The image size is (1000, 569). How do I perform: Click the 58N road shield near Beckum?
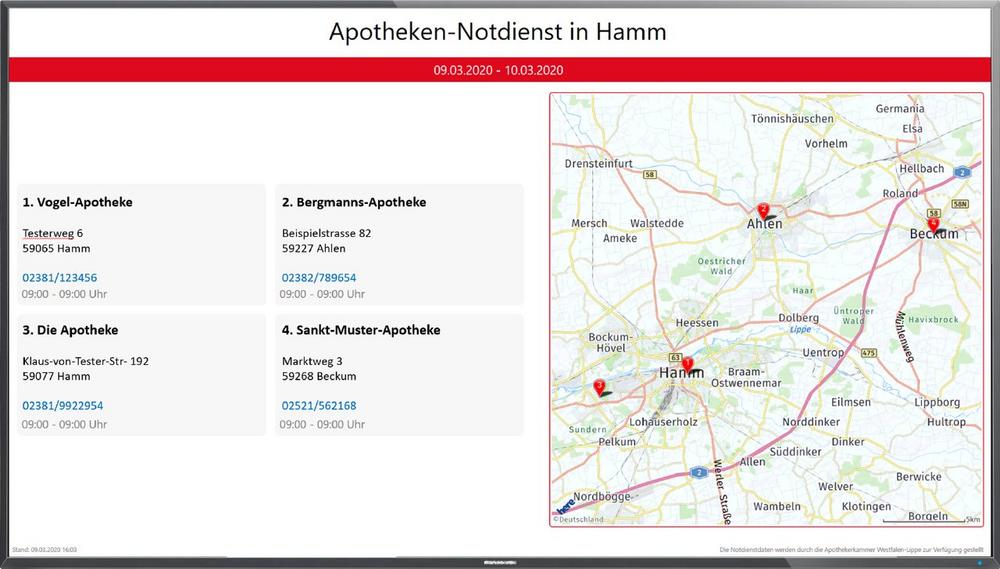[959, 203]
